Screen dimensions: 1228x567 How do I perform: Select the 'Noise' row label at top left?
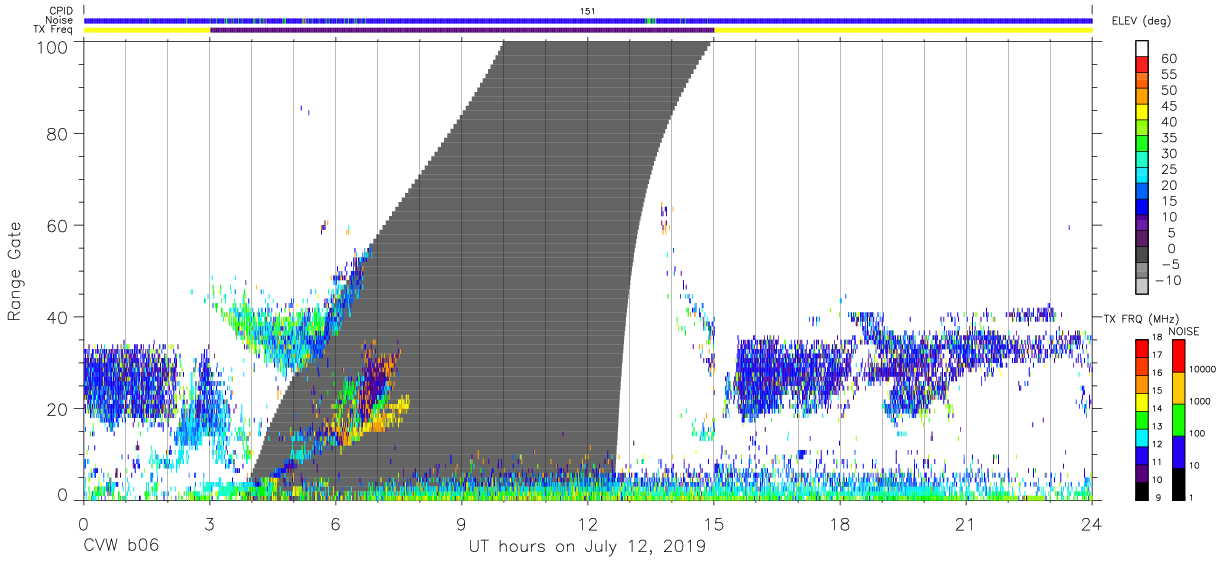point(60,20)
